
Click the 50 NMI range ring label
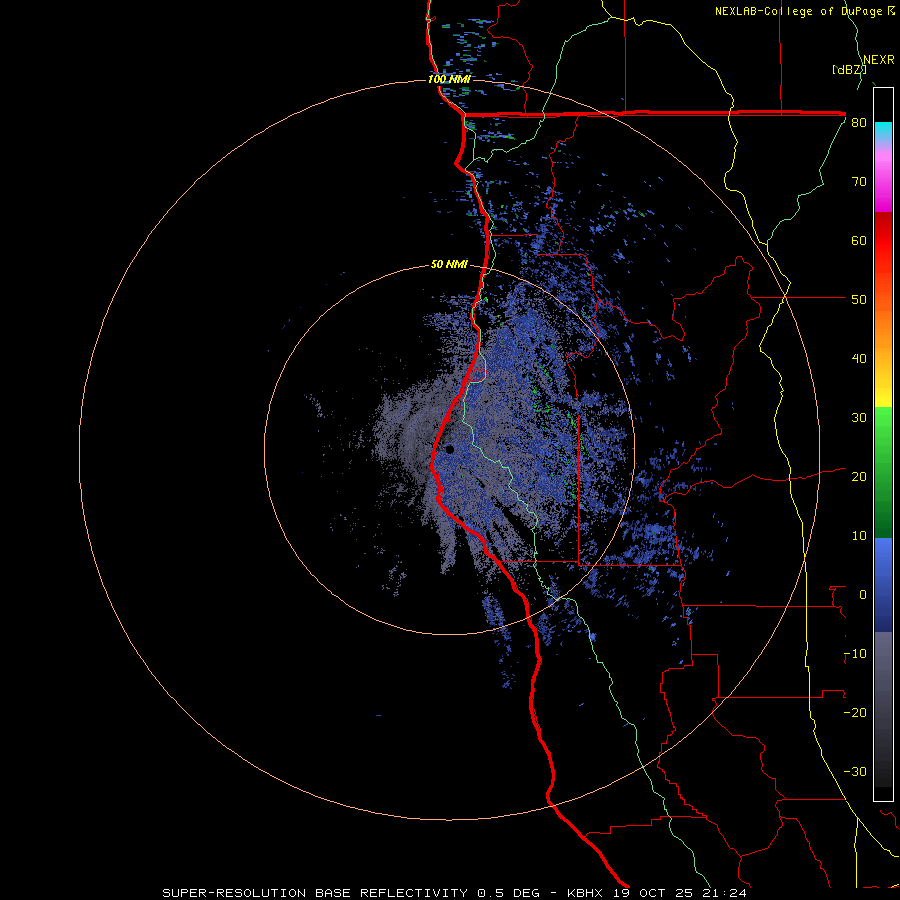click(449, 264)
